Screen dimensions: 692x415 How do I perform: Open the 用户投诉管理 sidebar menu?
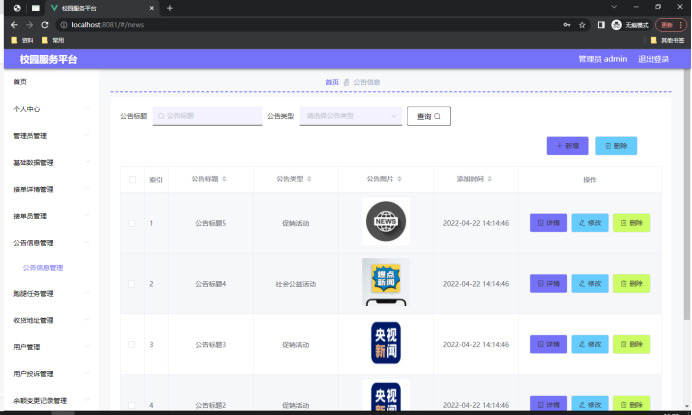pyautogui.click(x=51, y=374)
